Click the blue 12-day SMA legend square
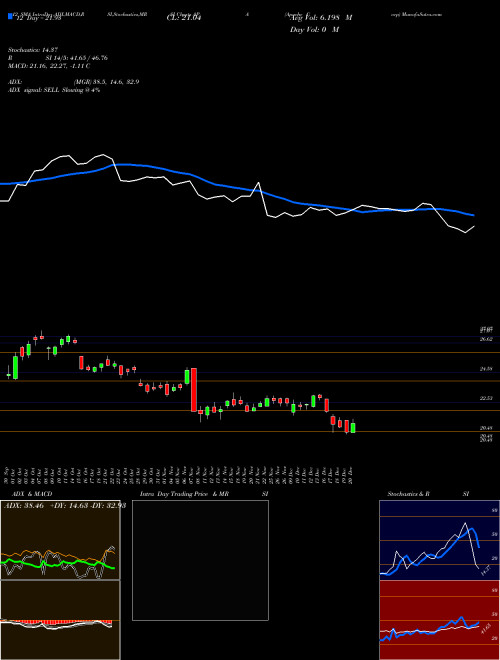This screenshot has height=660, width=500. point(10,16)
